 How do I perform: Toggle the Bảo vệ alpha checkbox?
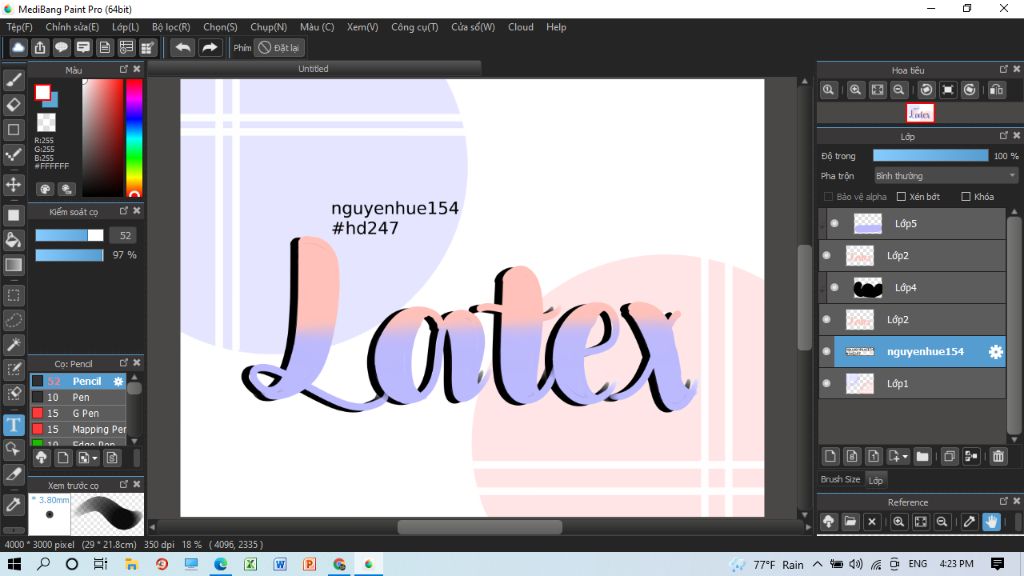[828, 197]
